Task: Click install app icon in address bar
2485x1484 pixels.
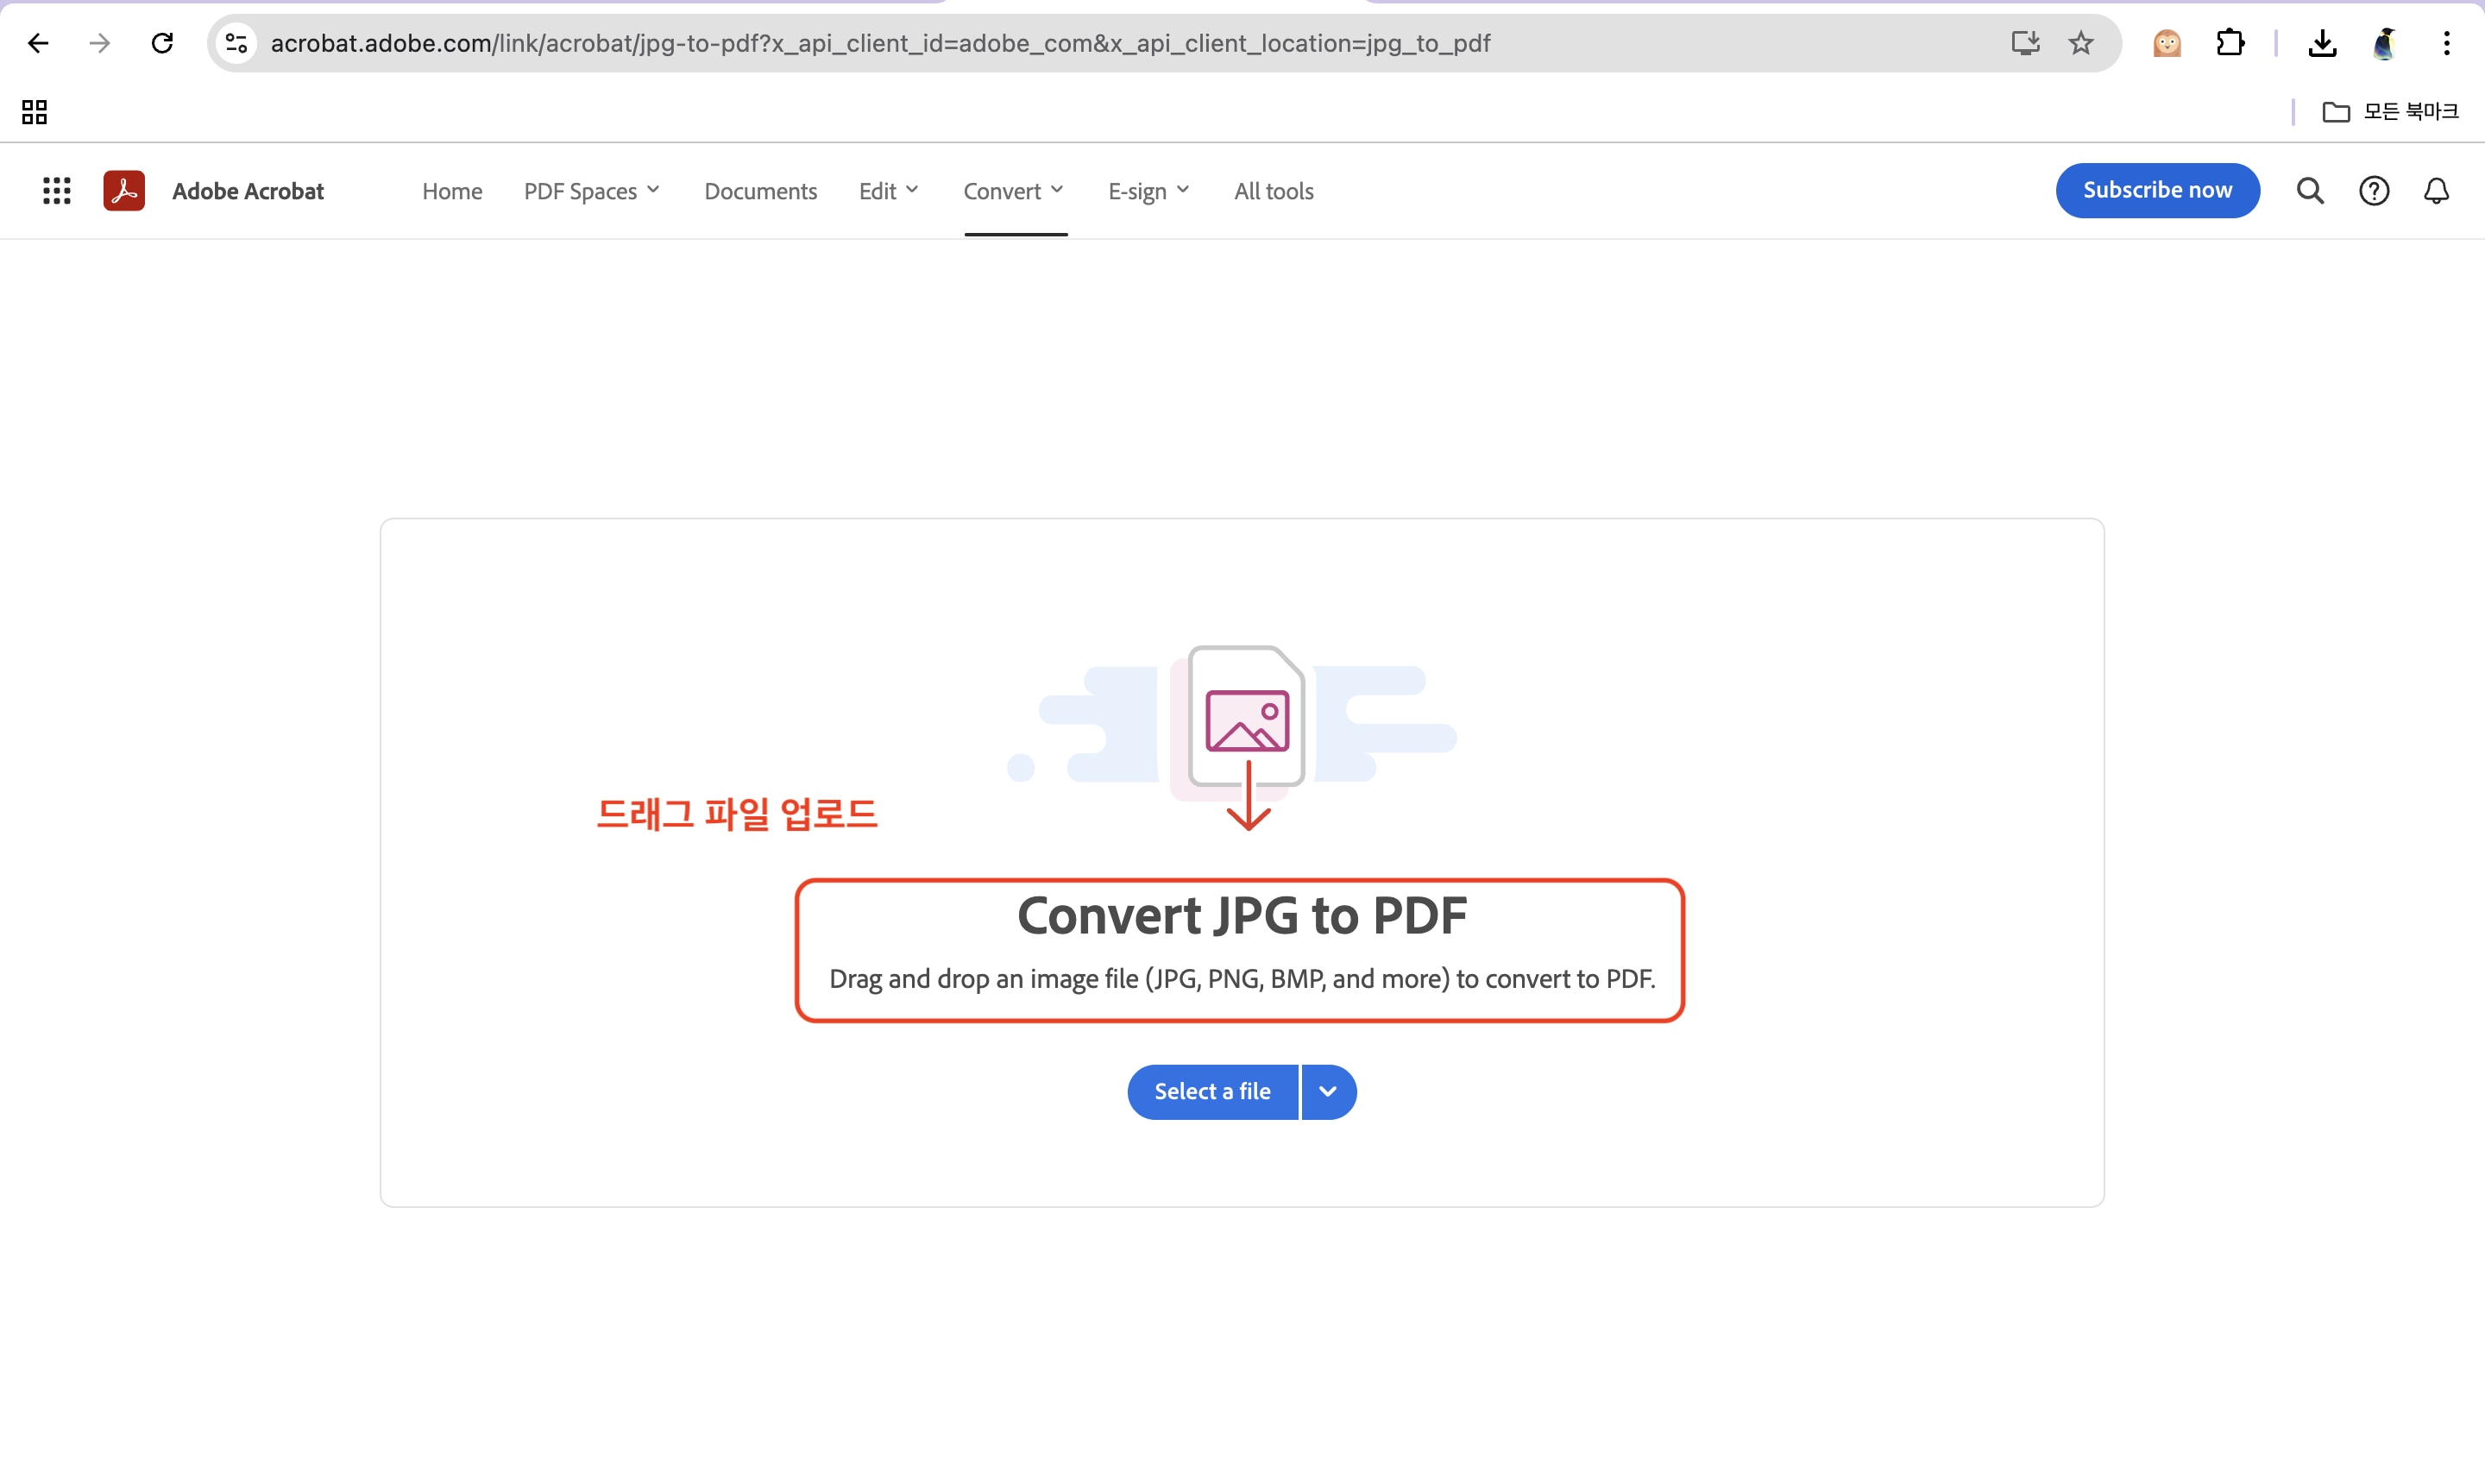Action: (x=2025, y=43)
